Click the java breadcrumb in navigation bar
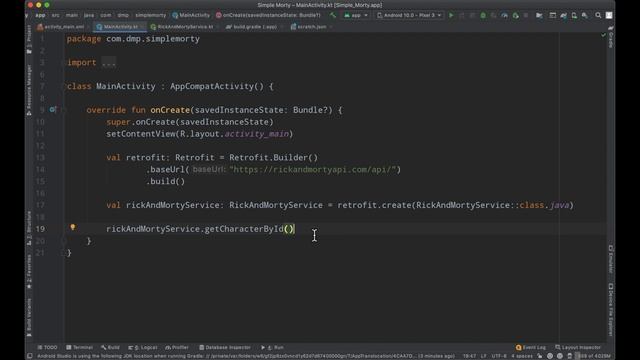 click(89, 15)
